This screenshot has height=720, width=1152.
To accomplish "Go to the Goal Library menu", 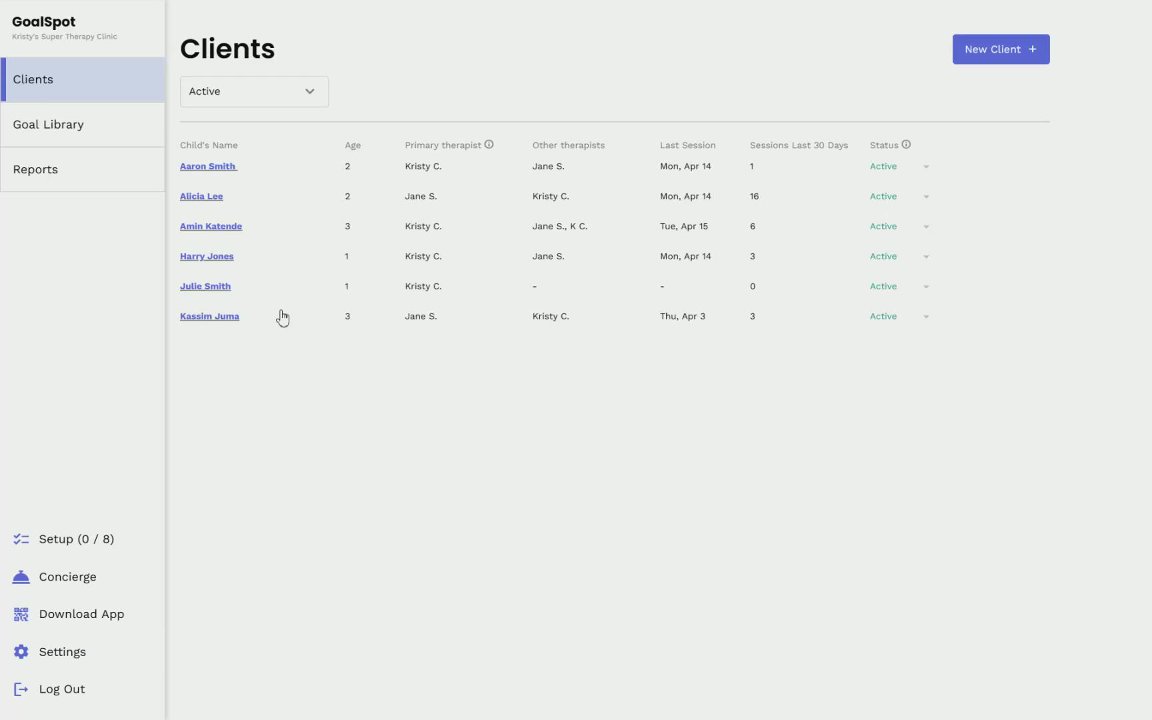I will tap(48, 125).
